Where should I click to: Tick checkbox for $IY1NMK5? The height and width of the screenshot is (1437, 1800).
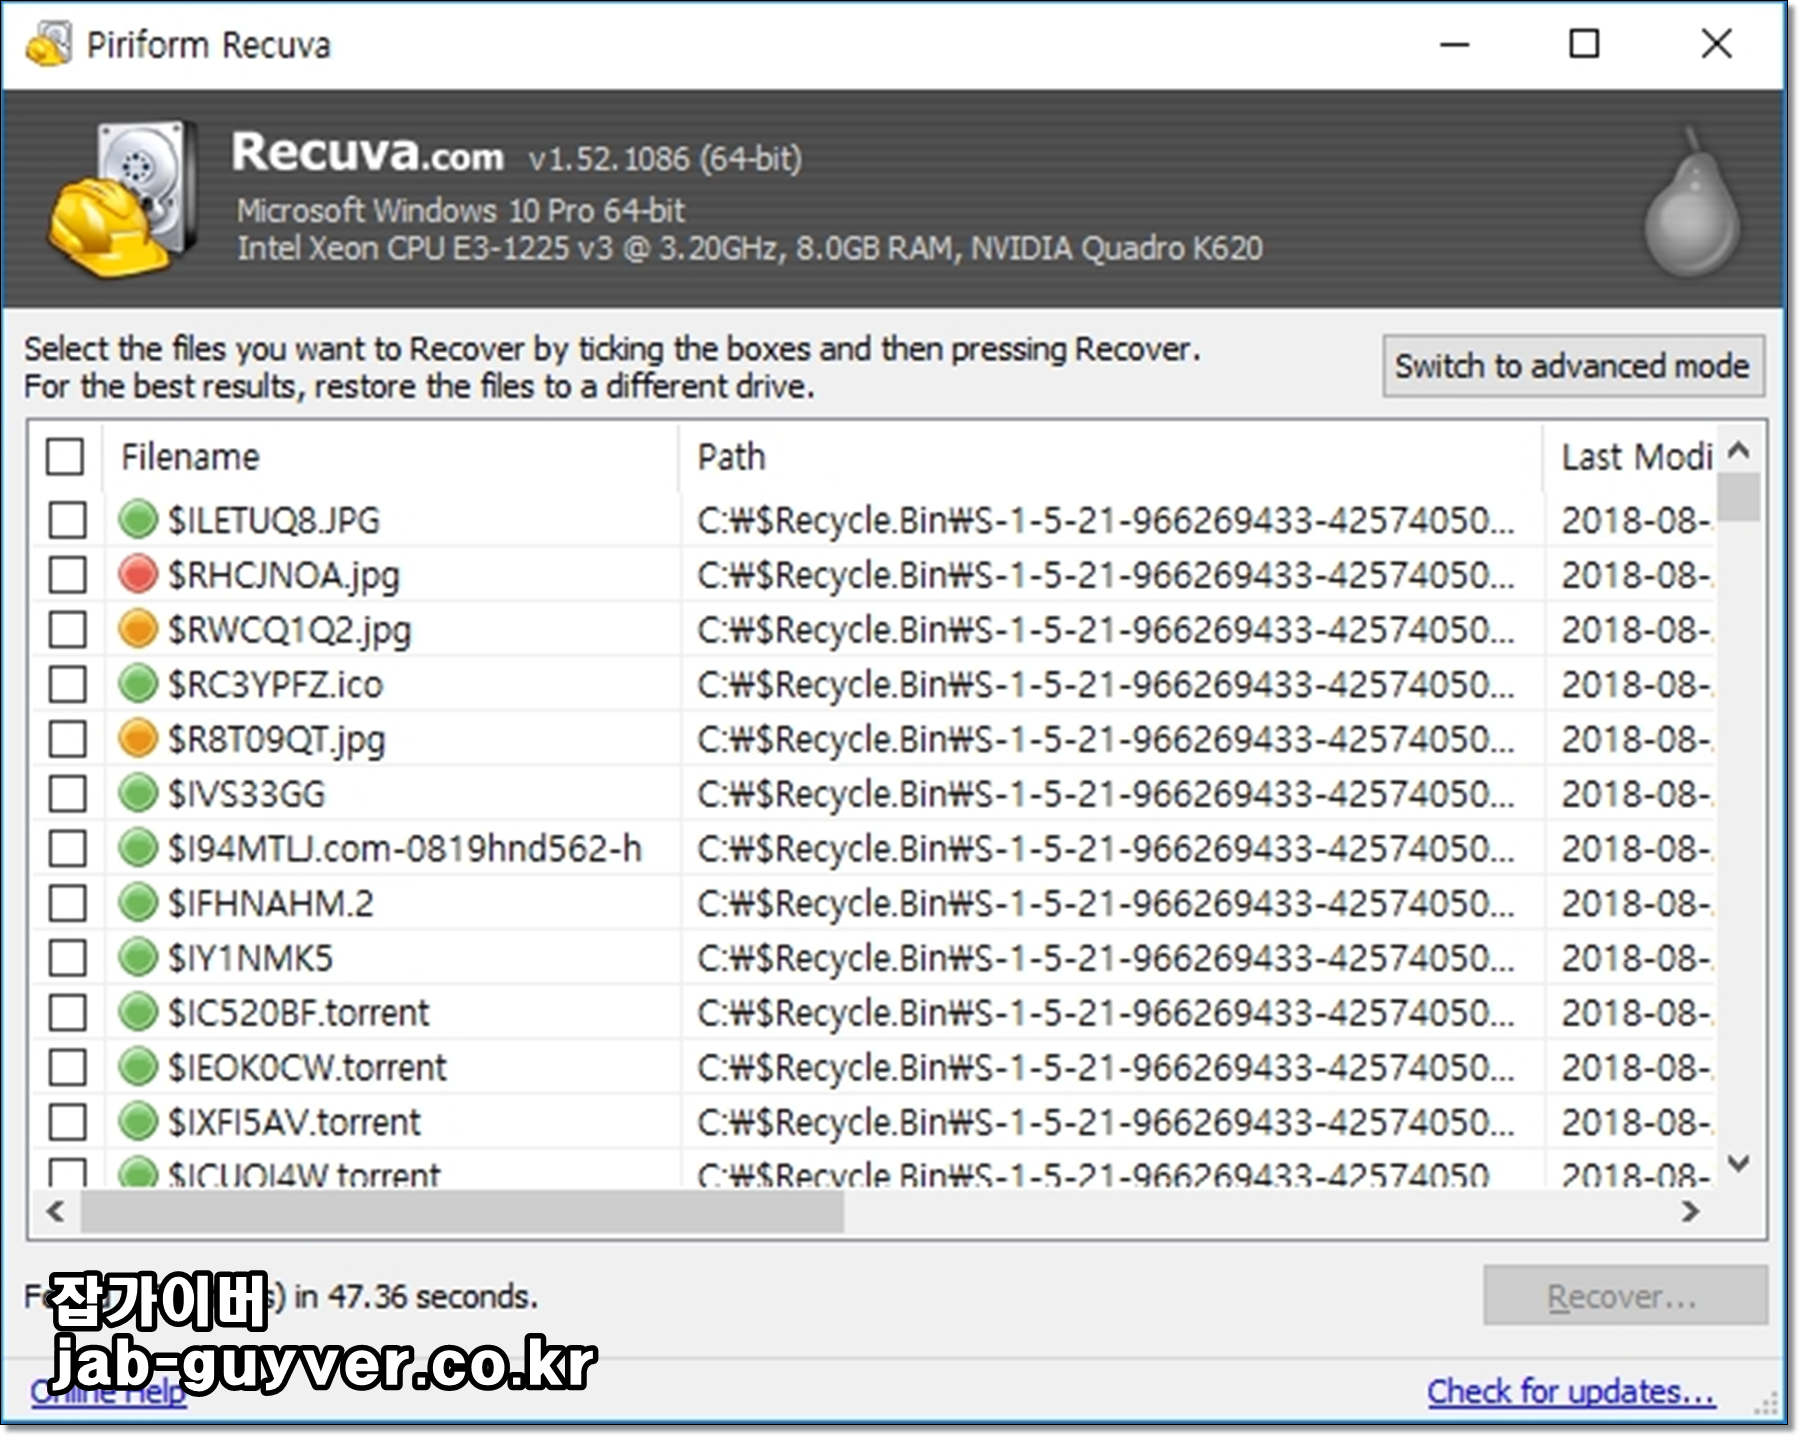[x=67, y=958]
